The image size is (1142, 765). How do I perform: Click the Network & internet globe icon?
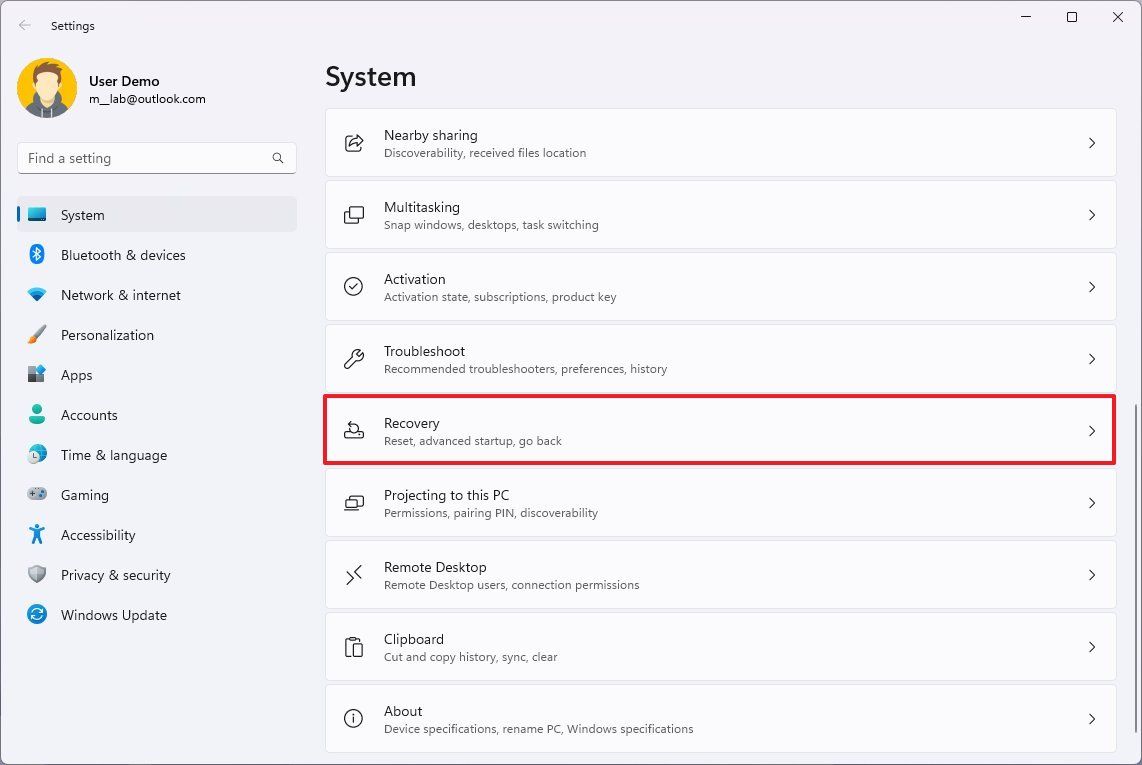point(36,295)
